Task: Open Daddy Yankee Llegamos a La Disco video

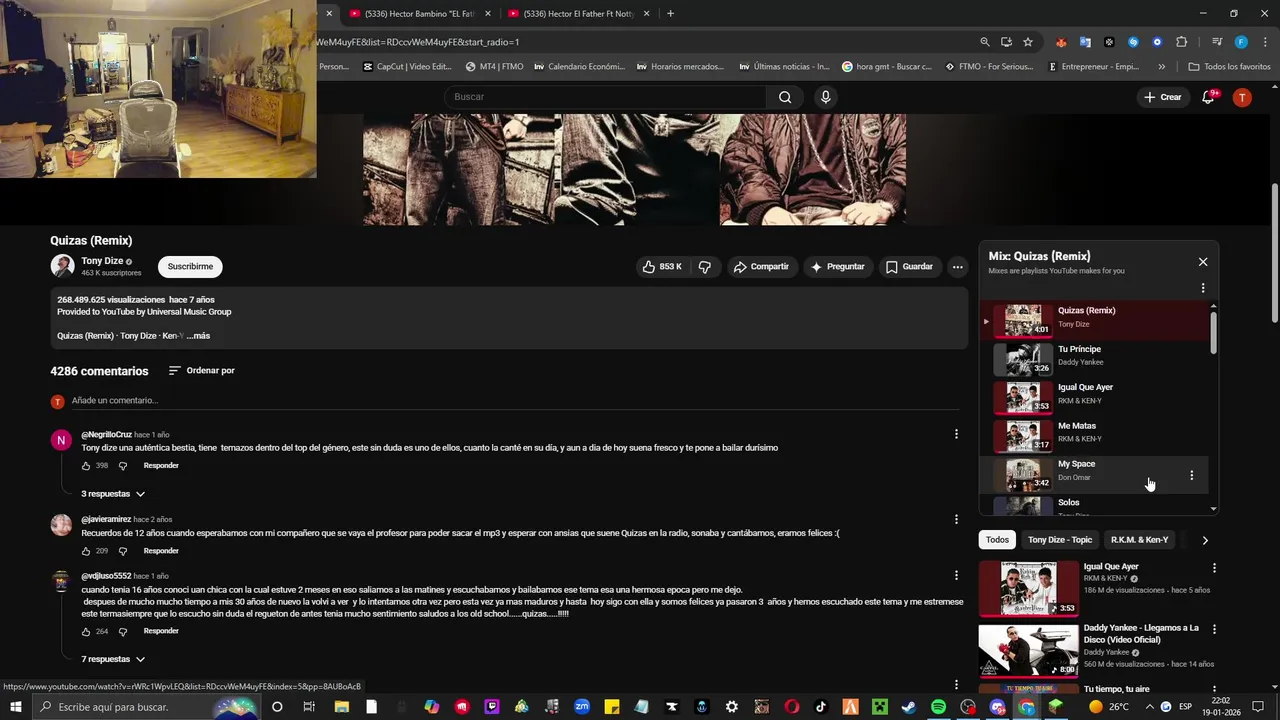Action: (x=1098, y=650)
